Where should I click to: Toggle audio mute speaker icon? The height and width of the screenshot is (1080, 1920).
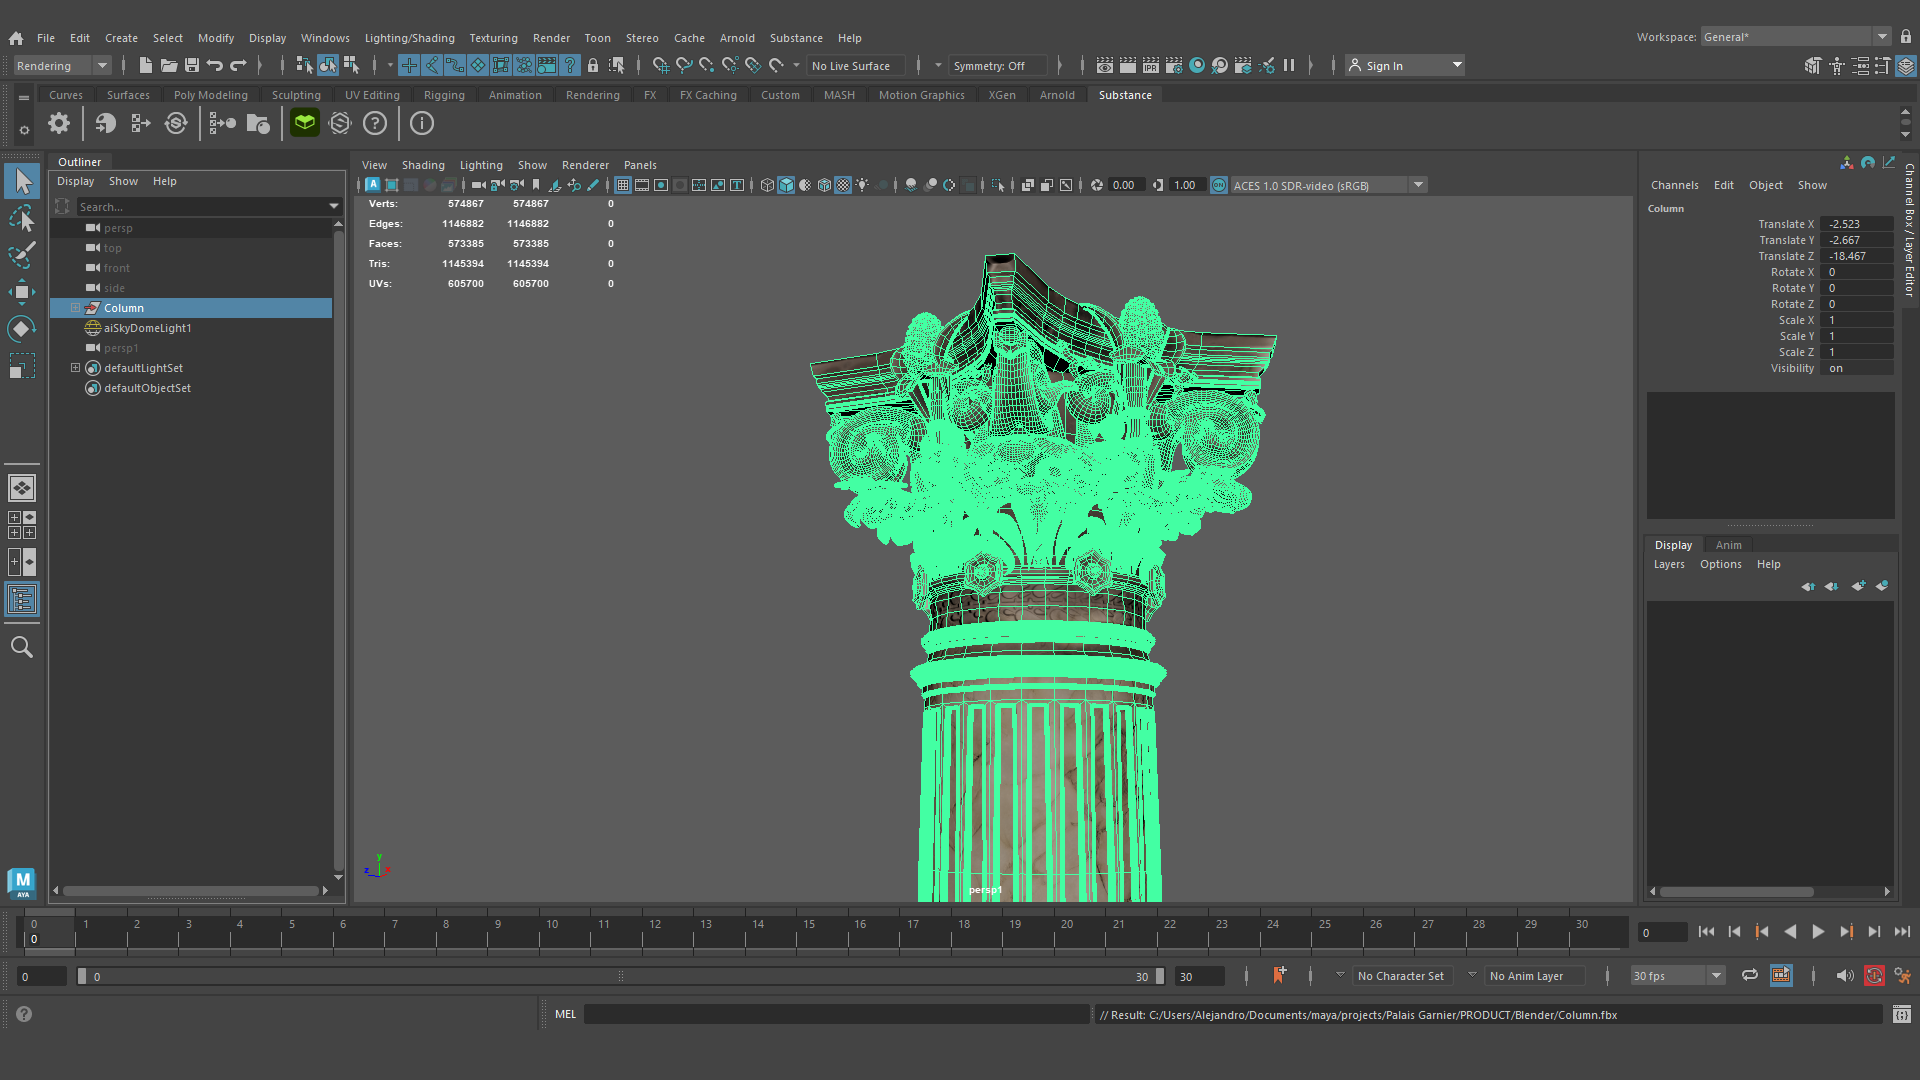coord(1844,975)
